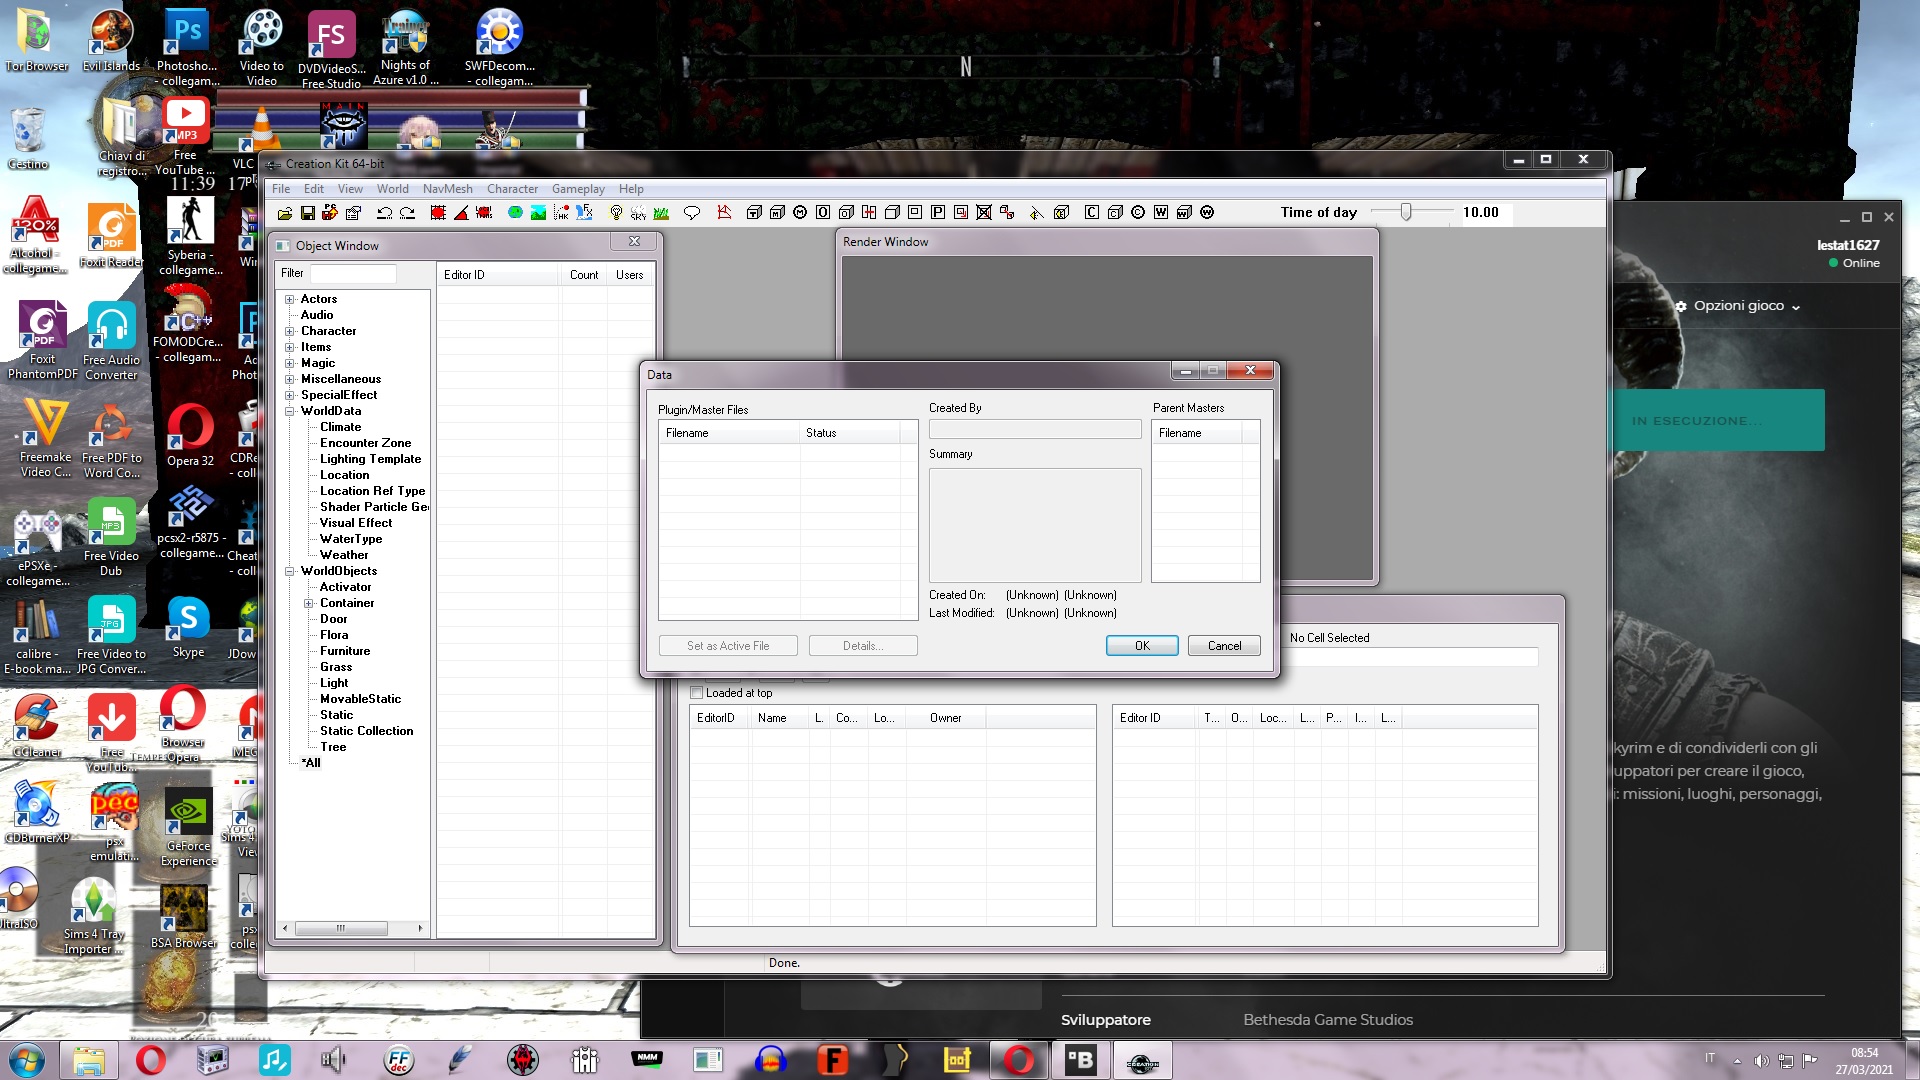The image size is (1920, 1080).
Task: Click the Owner column header in Cell View
Action: tap(945, 718)
